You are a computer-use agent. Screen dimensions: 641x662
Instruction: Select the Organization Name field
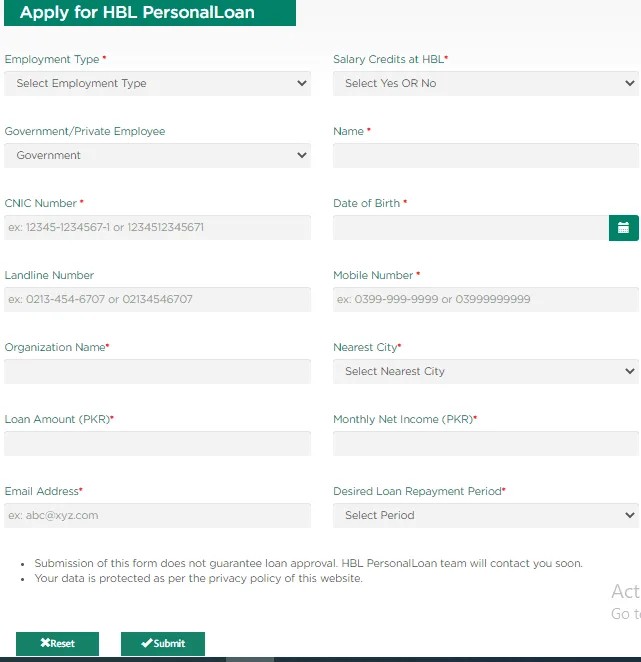(x=158, y=372)
